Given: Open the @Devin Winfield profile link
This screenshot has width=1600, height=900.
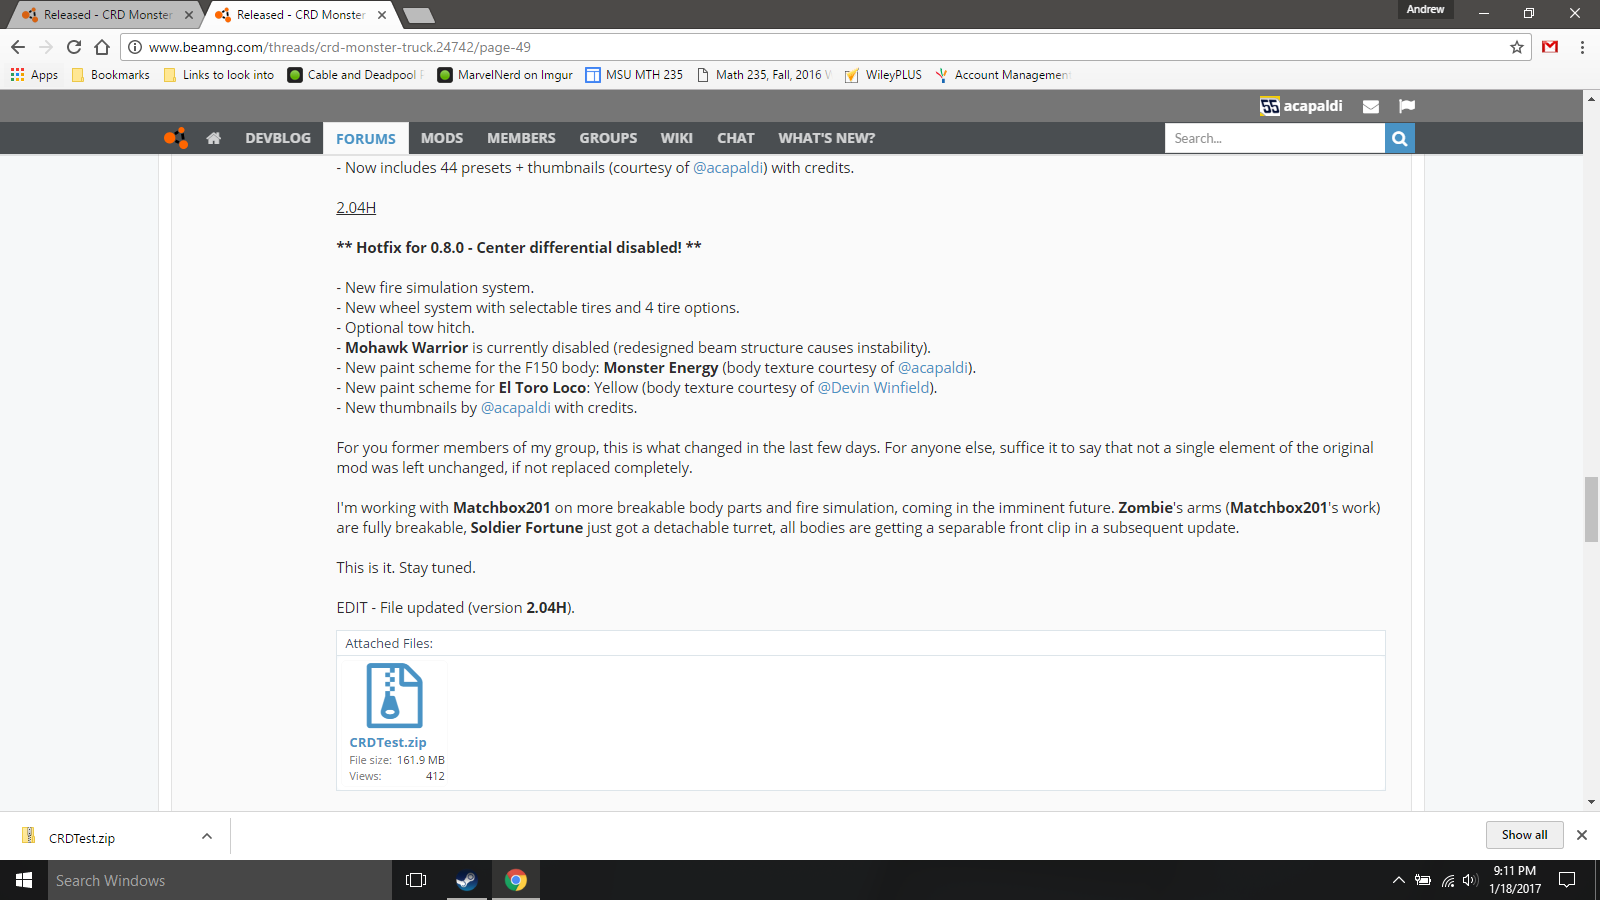Looking at the screenshot, I should [x=875, y=388].
